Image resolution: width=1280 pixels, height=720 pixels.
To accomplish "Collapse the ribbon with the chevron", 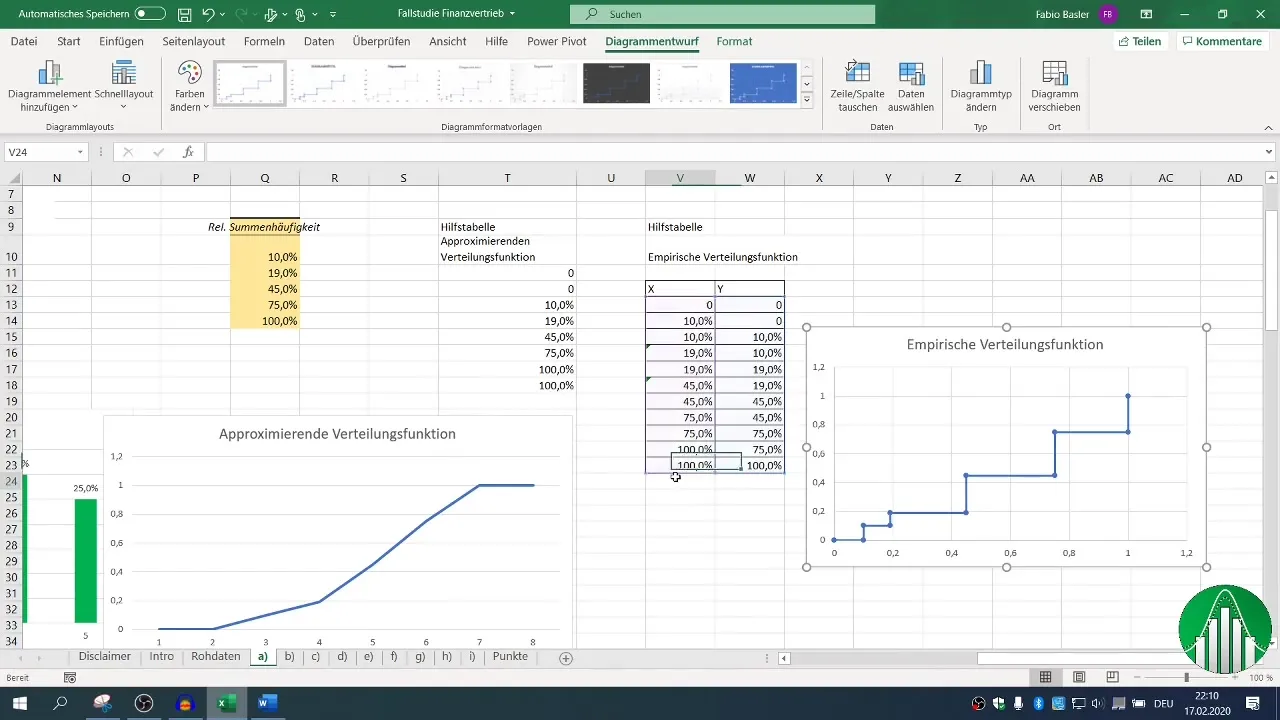I will 1268,128.
